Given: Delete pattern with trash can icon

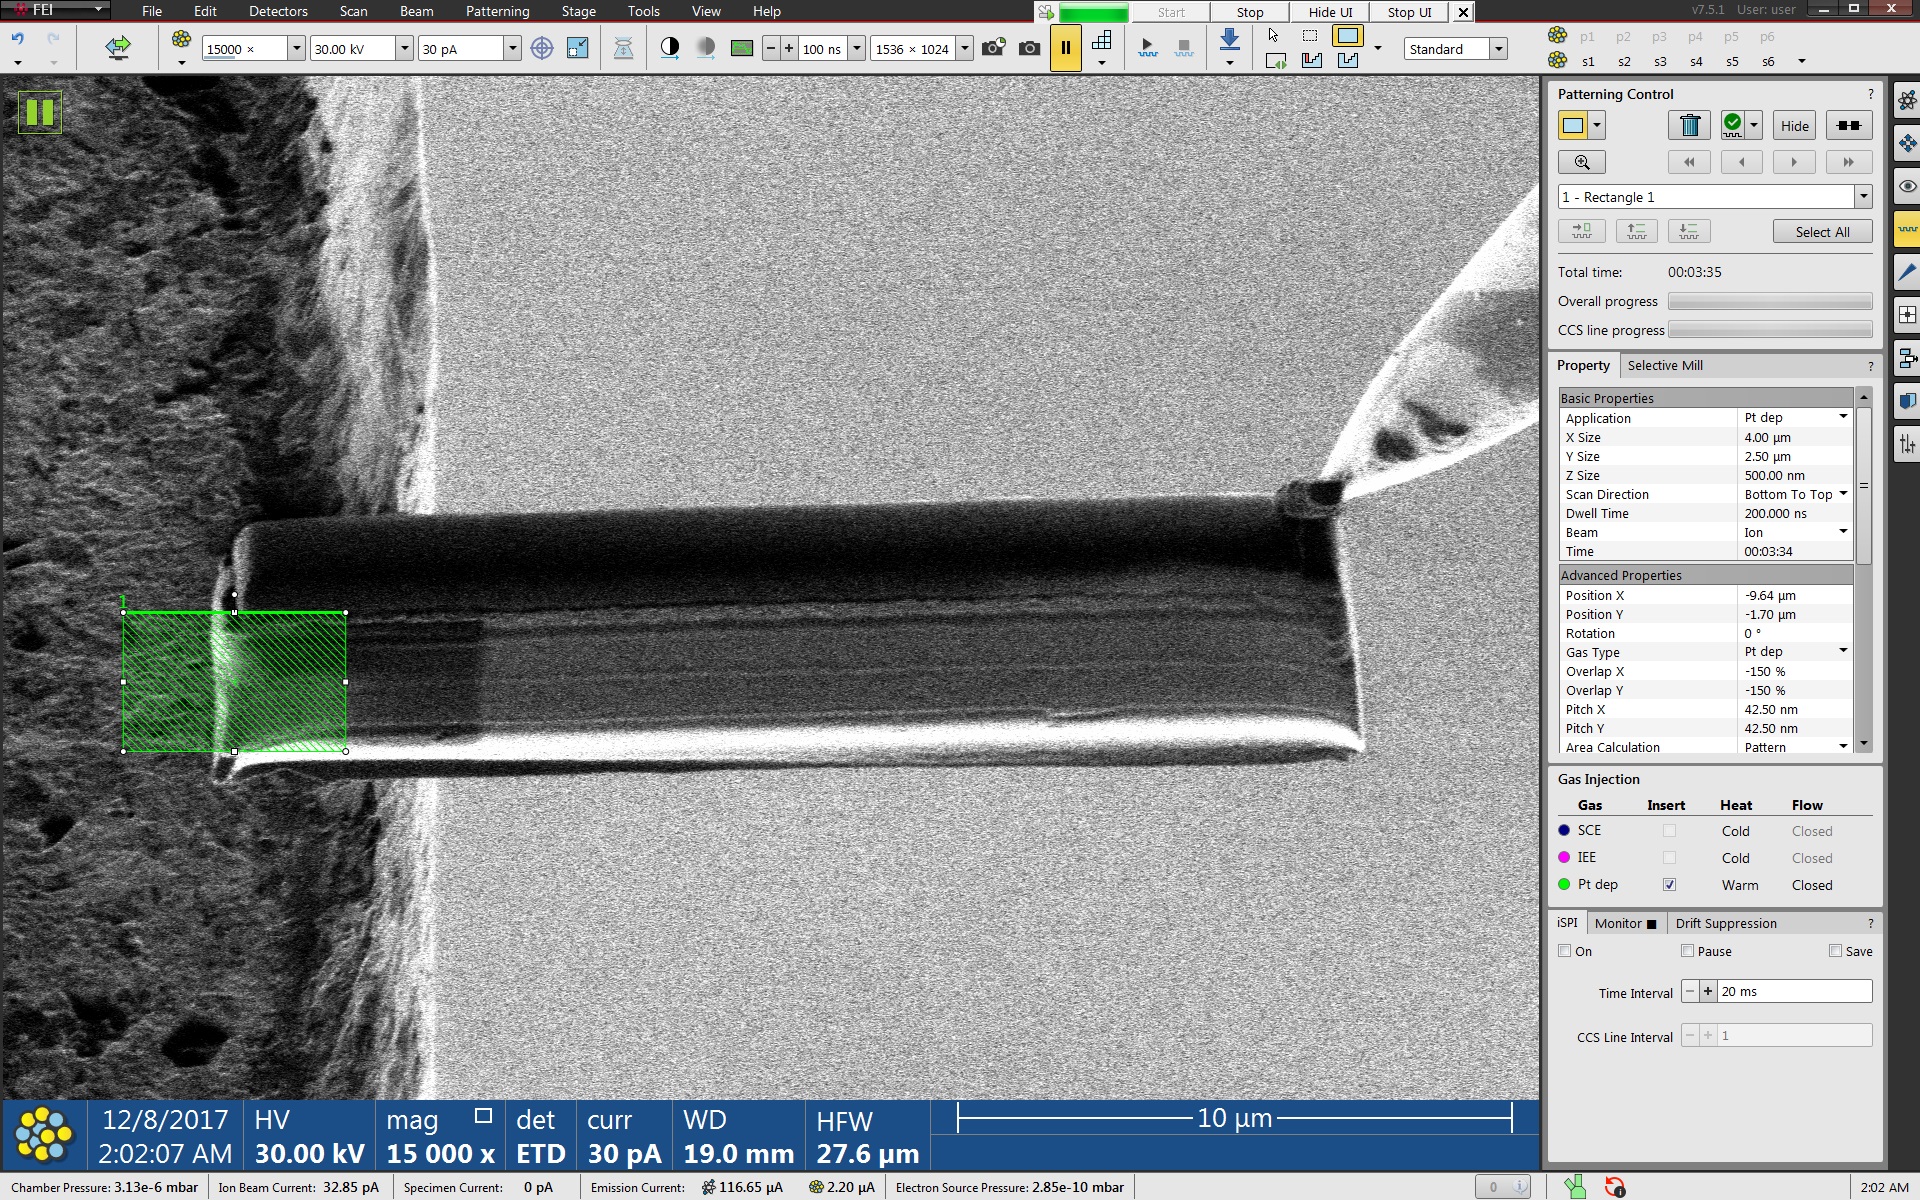Looking at the screenshot, I should (1689, 125).
